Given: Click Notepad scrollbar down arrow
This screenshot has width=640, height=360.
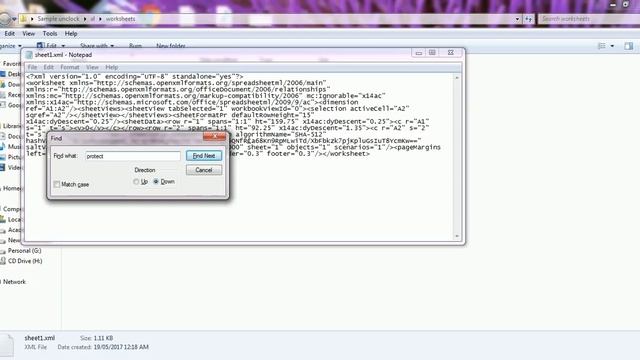Looking at the screenshot, I should [x=457, y=236].
